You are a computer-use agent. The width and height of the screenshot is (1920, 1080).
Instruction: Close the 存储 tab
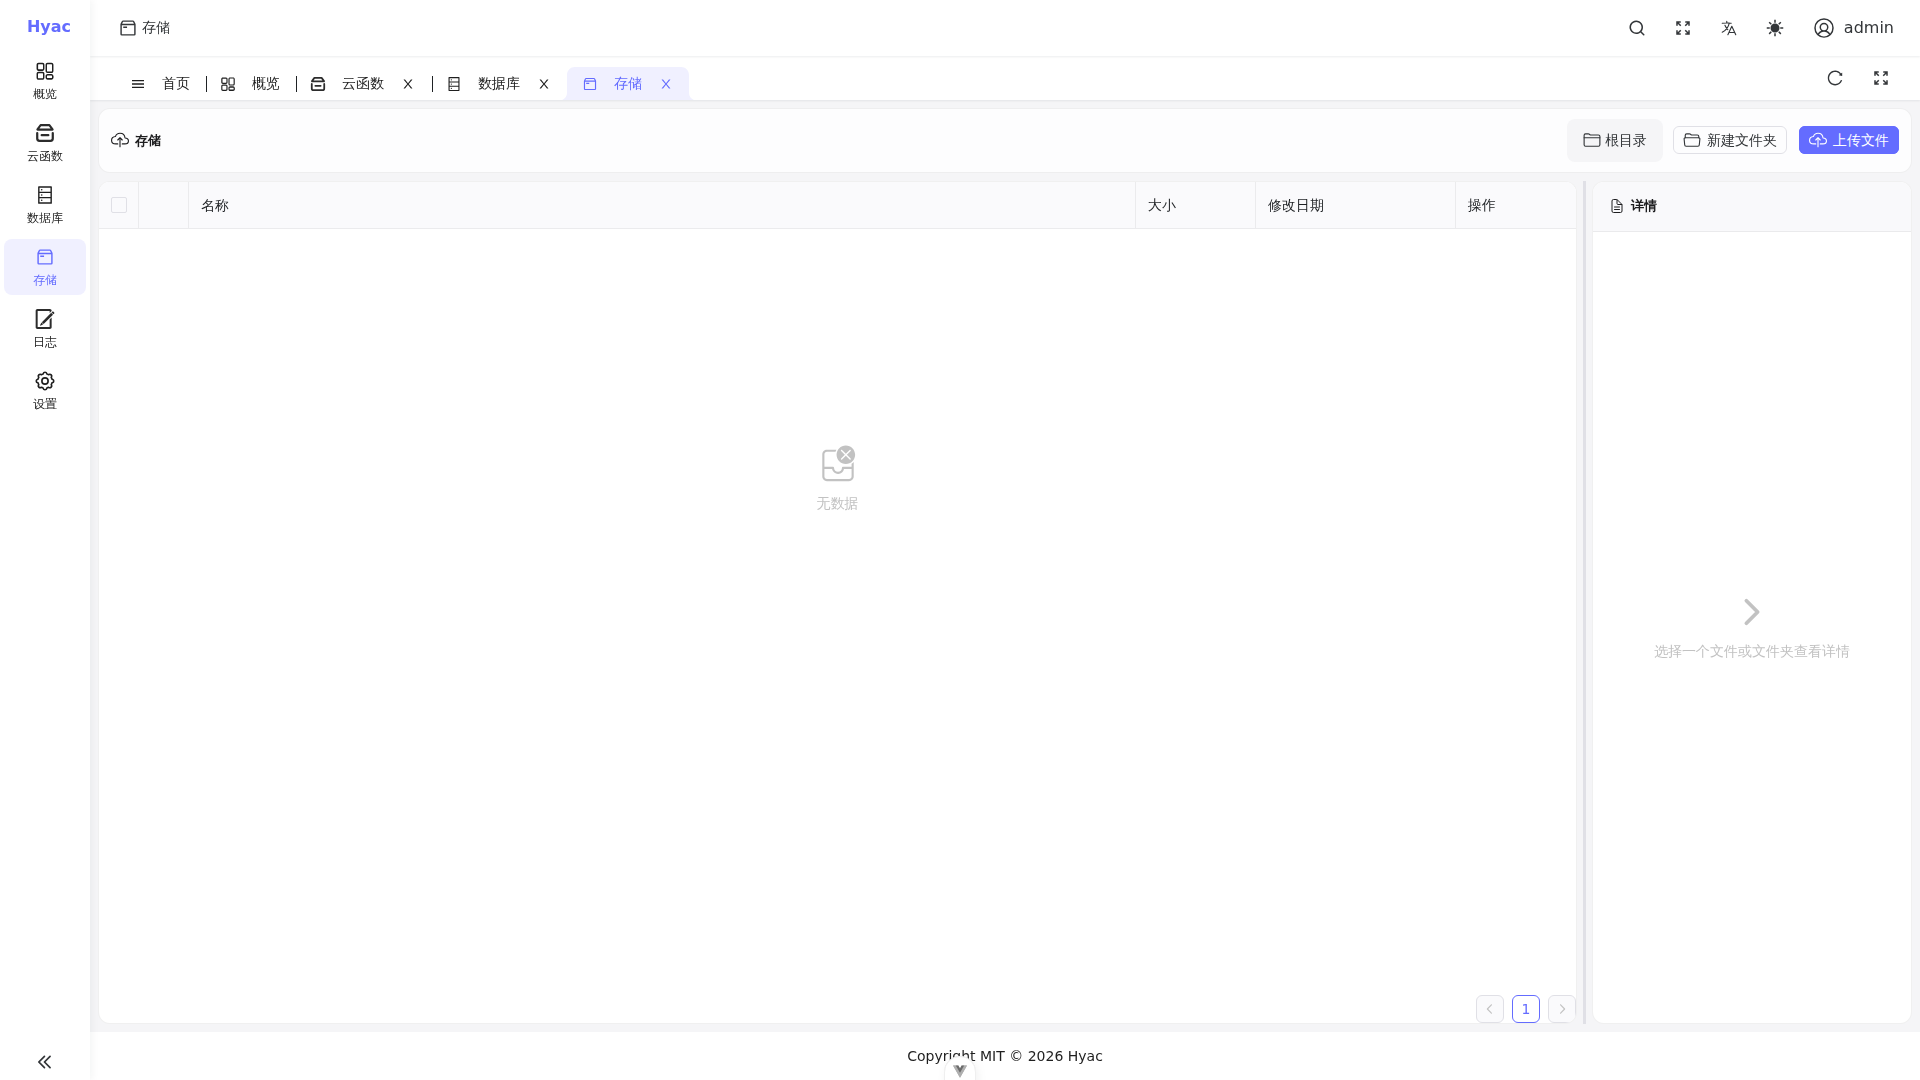(666, 84)
